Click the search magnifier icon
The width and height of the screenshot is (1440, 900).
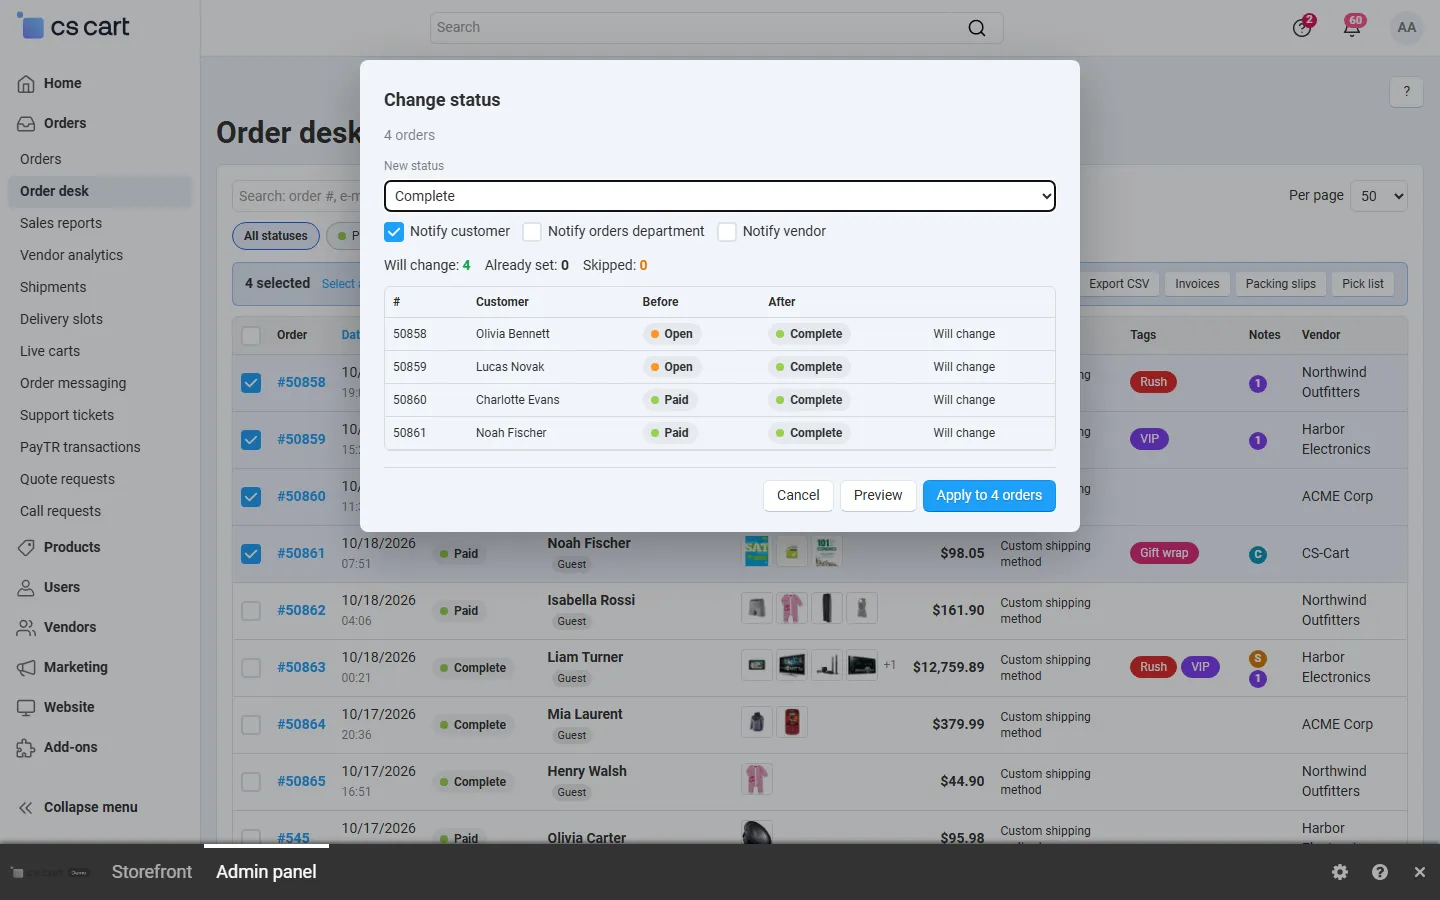[x=977, y=28]
